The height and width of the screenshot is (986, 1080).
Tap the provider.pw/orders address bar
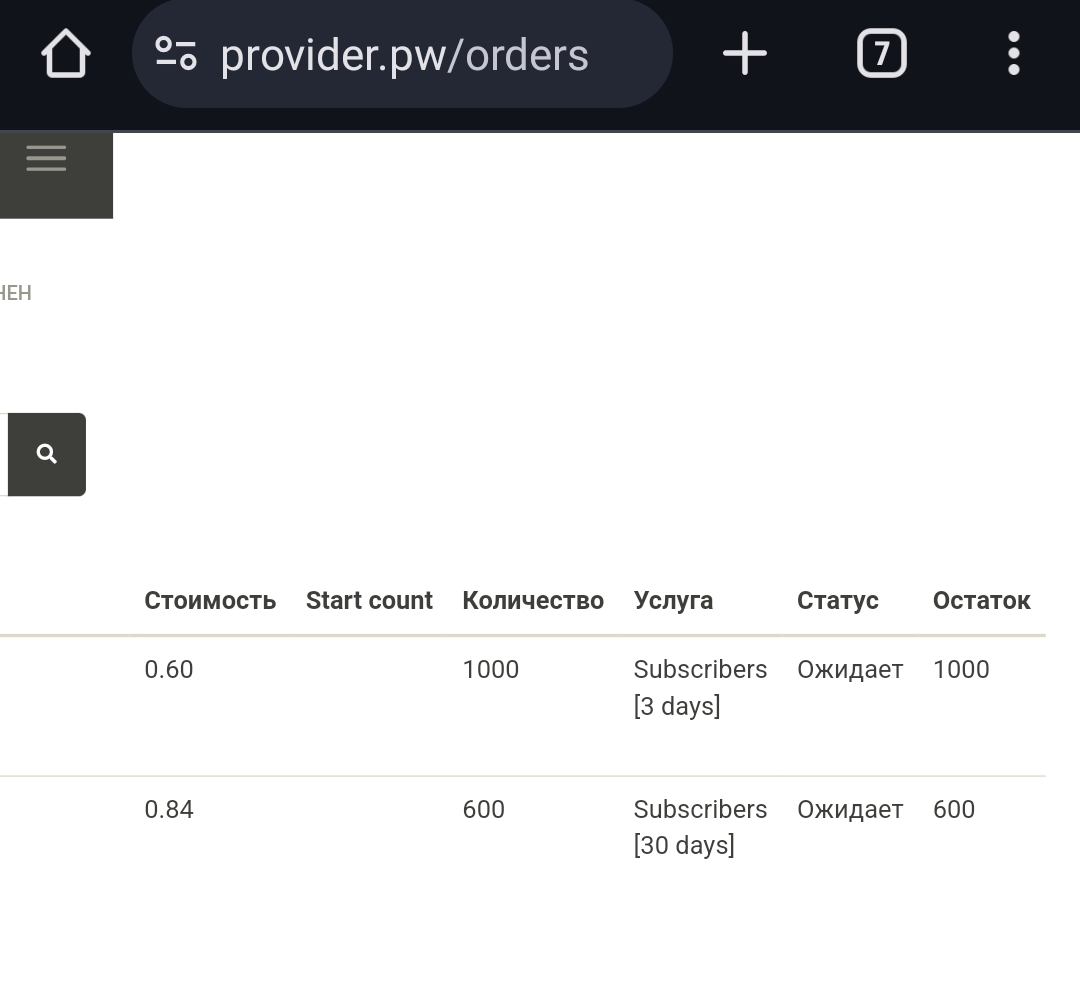coord(404,55)
